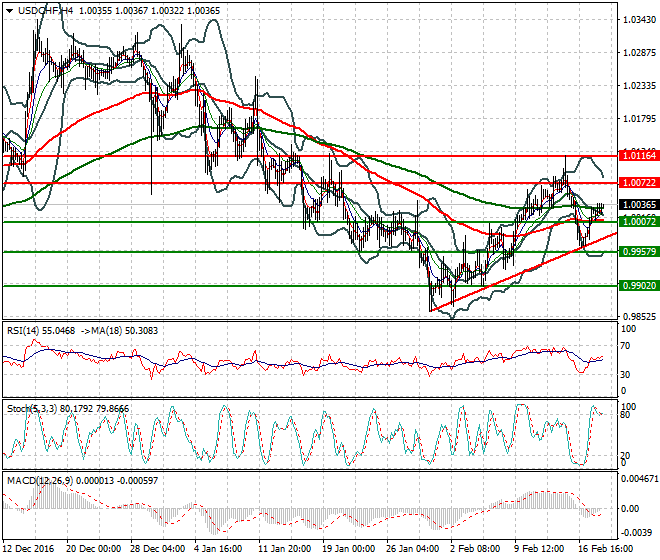Viewport: 660px width, 560px height.
Task: Click the 16 Feb 16:00 time marker
Action: (x=606, y=549)
